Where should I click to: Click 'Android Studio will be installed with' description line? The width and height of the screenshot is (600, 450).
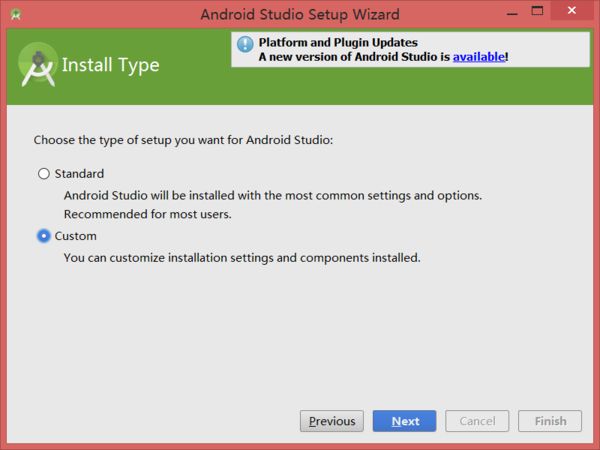[x=273, y=196]
